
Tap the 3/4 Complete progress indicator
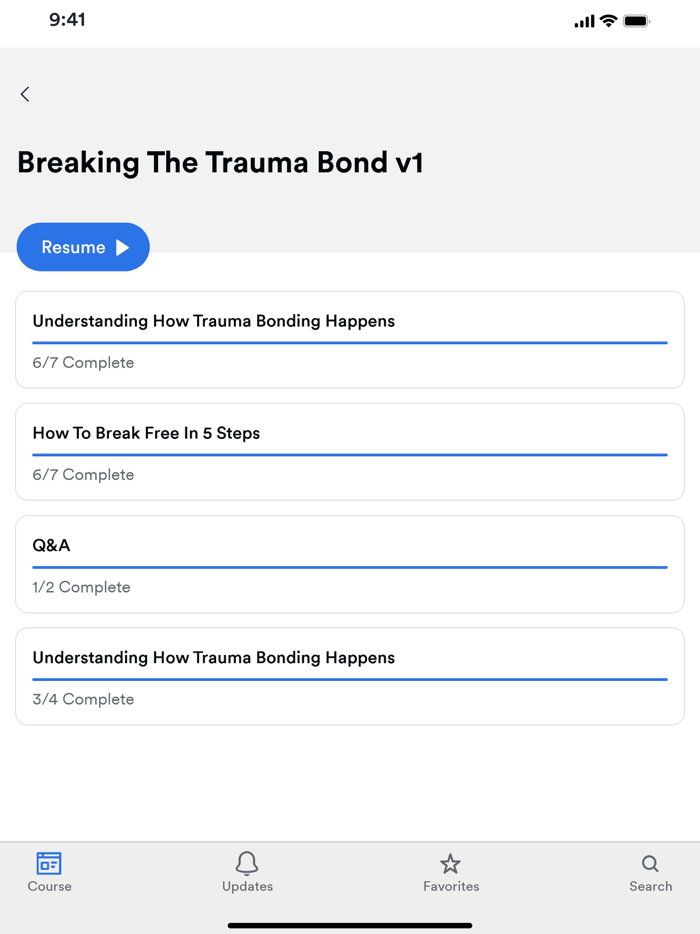[83, 698]
